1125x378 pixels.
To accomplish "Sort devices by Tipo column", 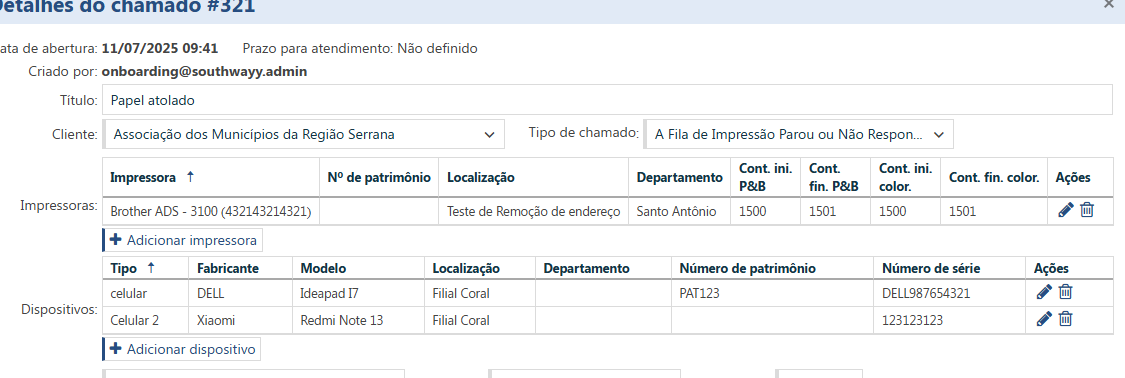I will [146, 268].
